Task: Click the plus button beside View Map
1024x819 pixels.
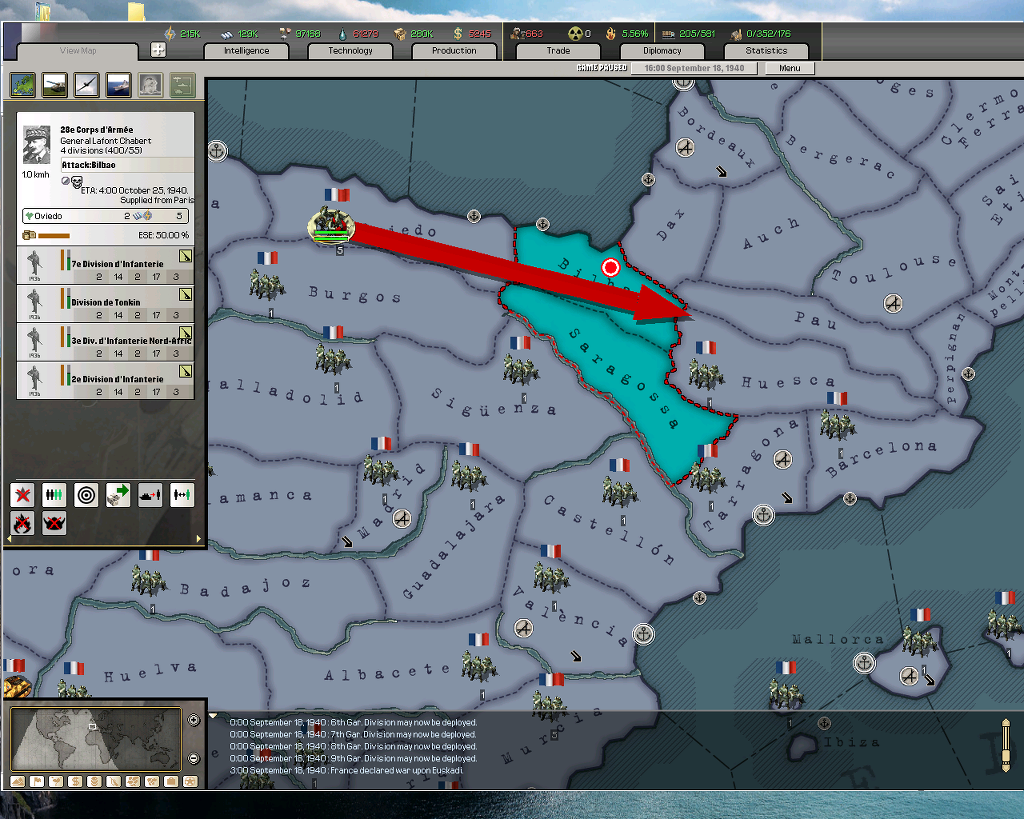Action: (158, 50)
